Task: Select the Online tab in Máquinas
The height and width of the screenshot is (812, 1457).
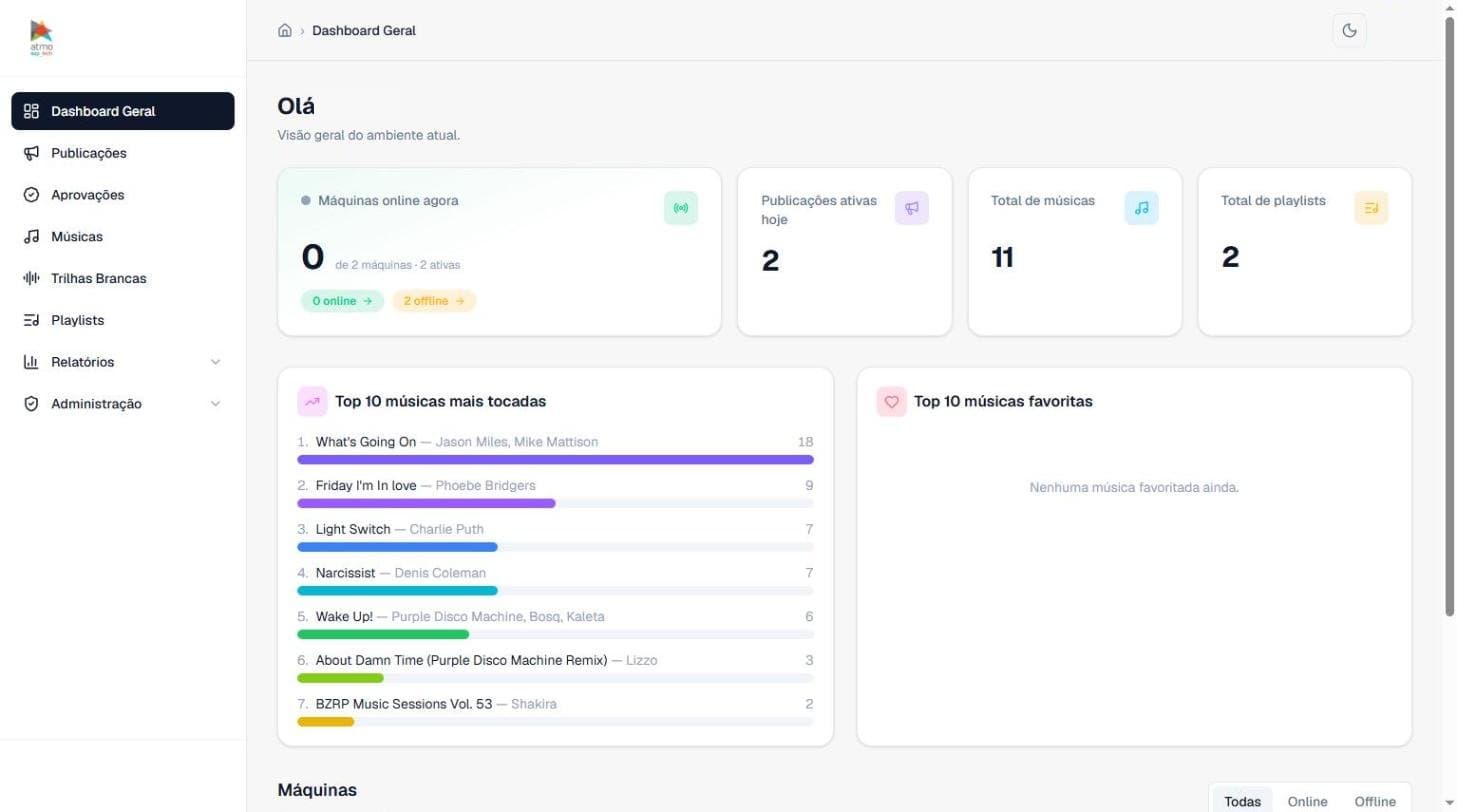Action: (1307, 801)
